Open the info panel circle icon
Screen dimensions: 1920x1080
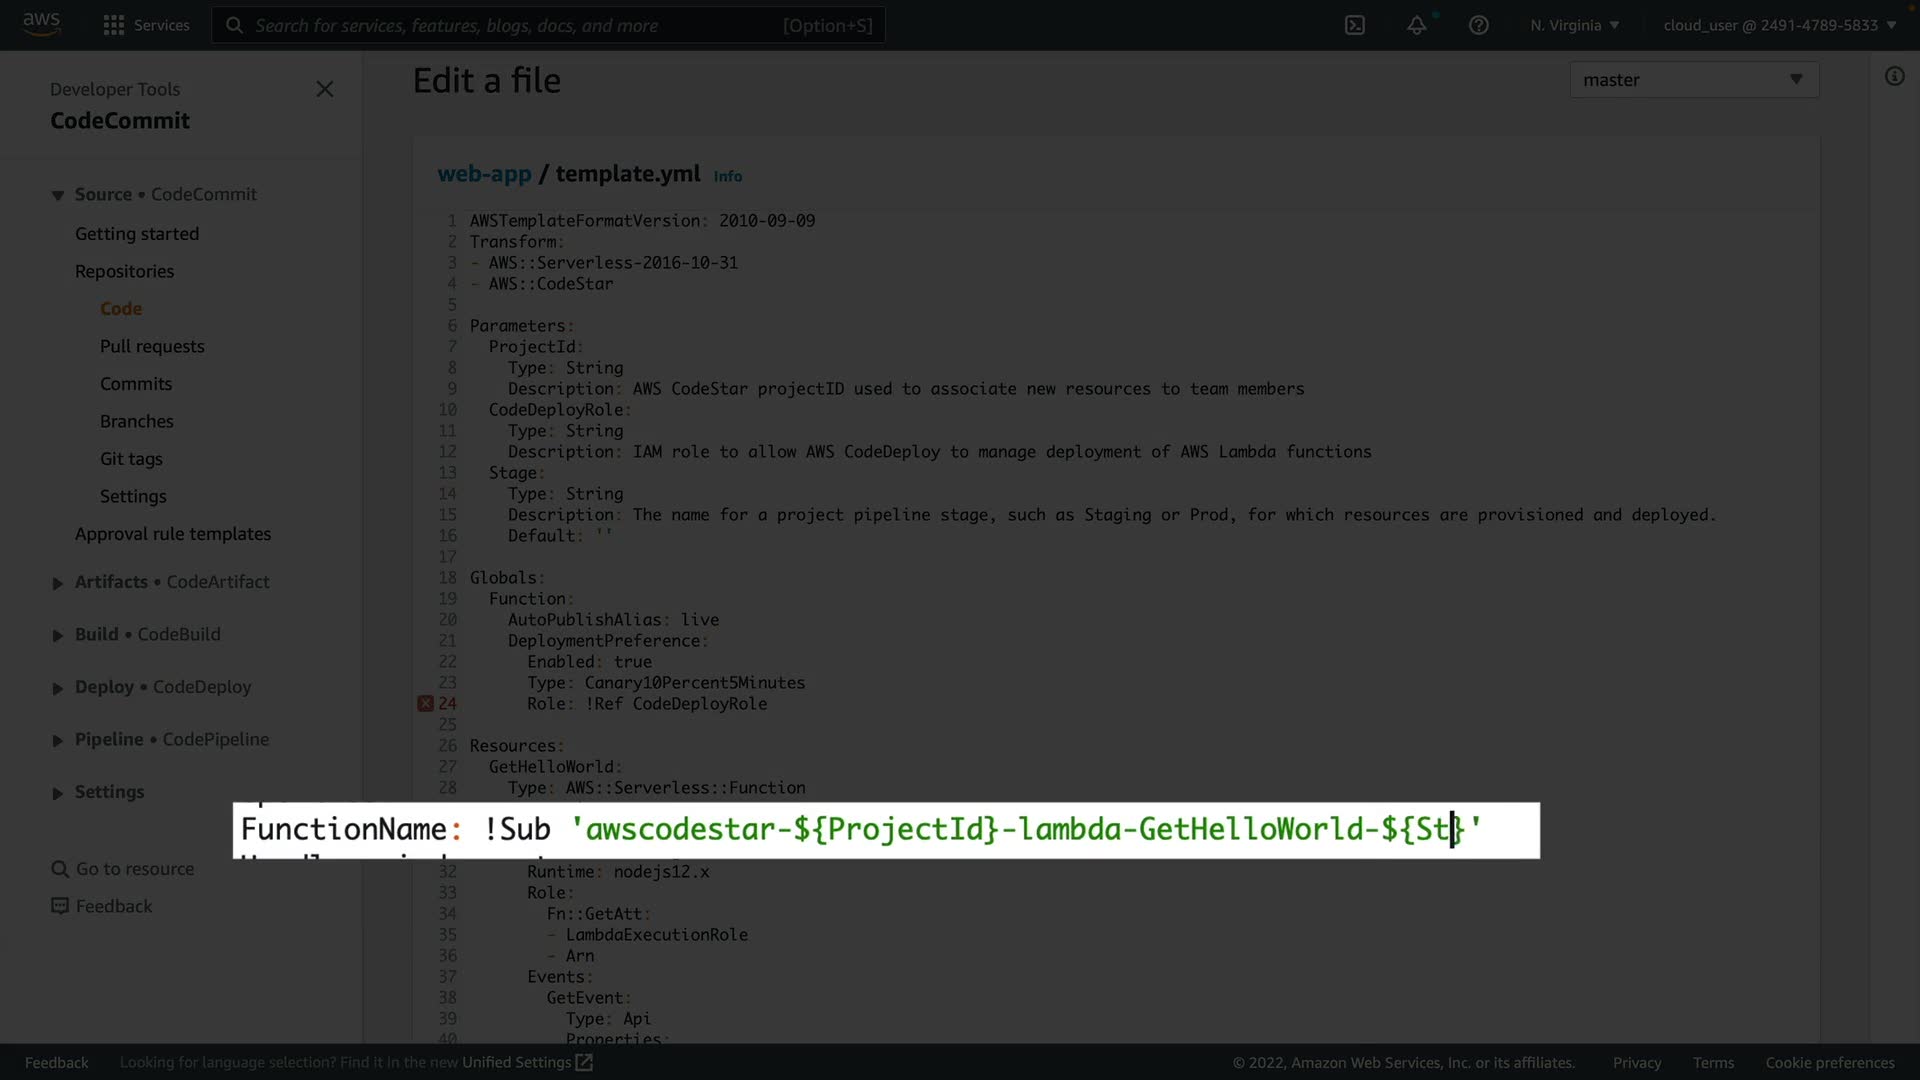(1894, 77)
